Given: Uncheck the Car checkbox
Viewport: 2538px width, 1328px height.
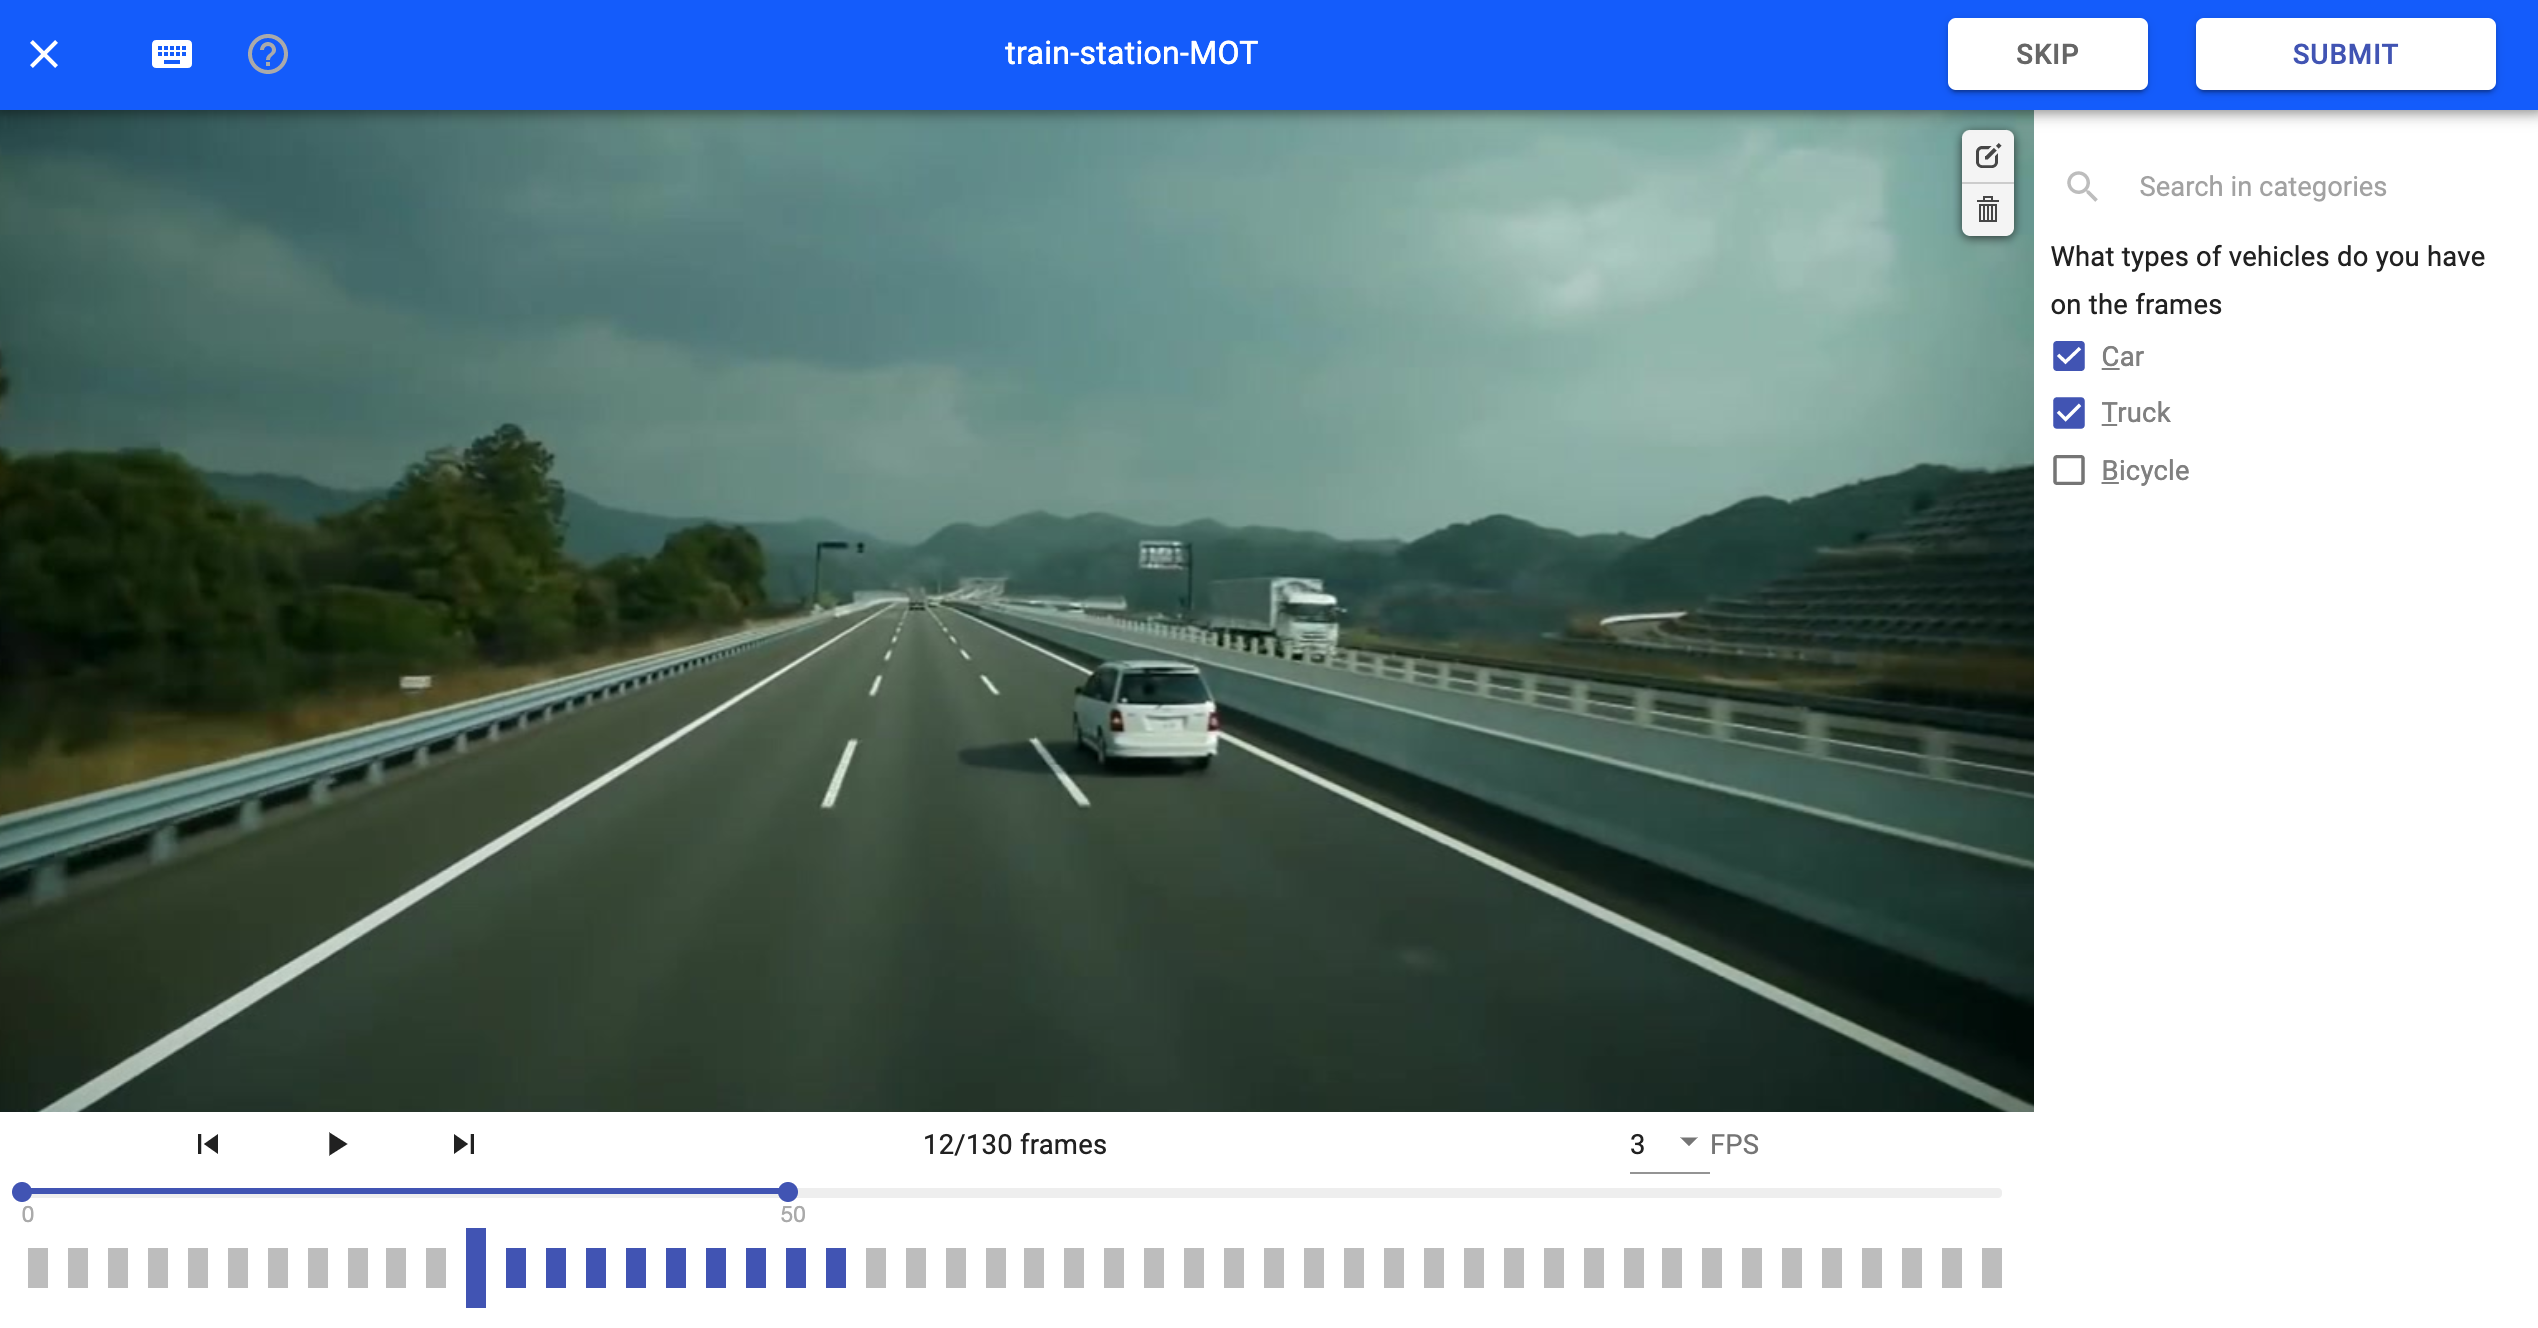Looking at the screenshot, I should (x=2068, y=356).
